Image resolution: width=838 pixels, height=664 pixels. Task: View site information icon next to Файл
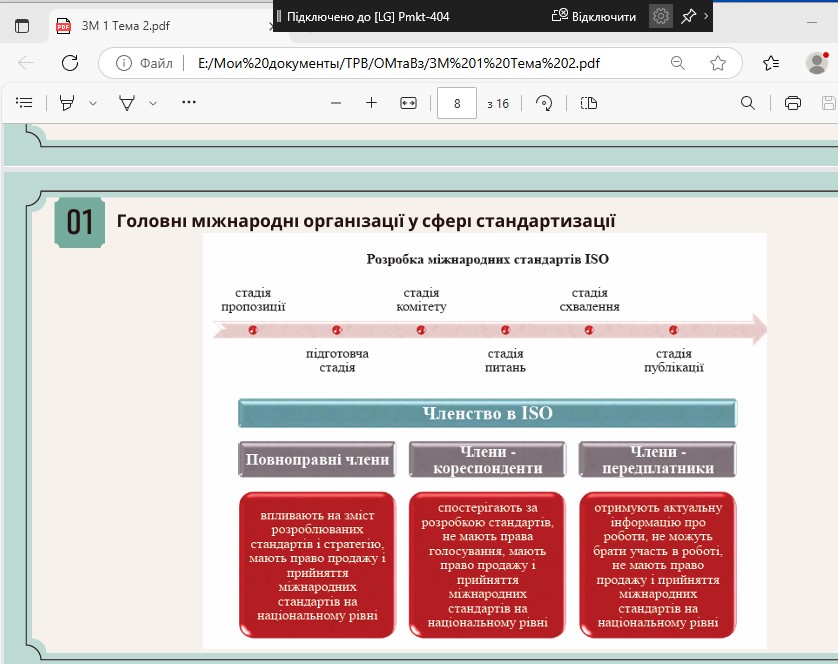[x=123, y=63]
